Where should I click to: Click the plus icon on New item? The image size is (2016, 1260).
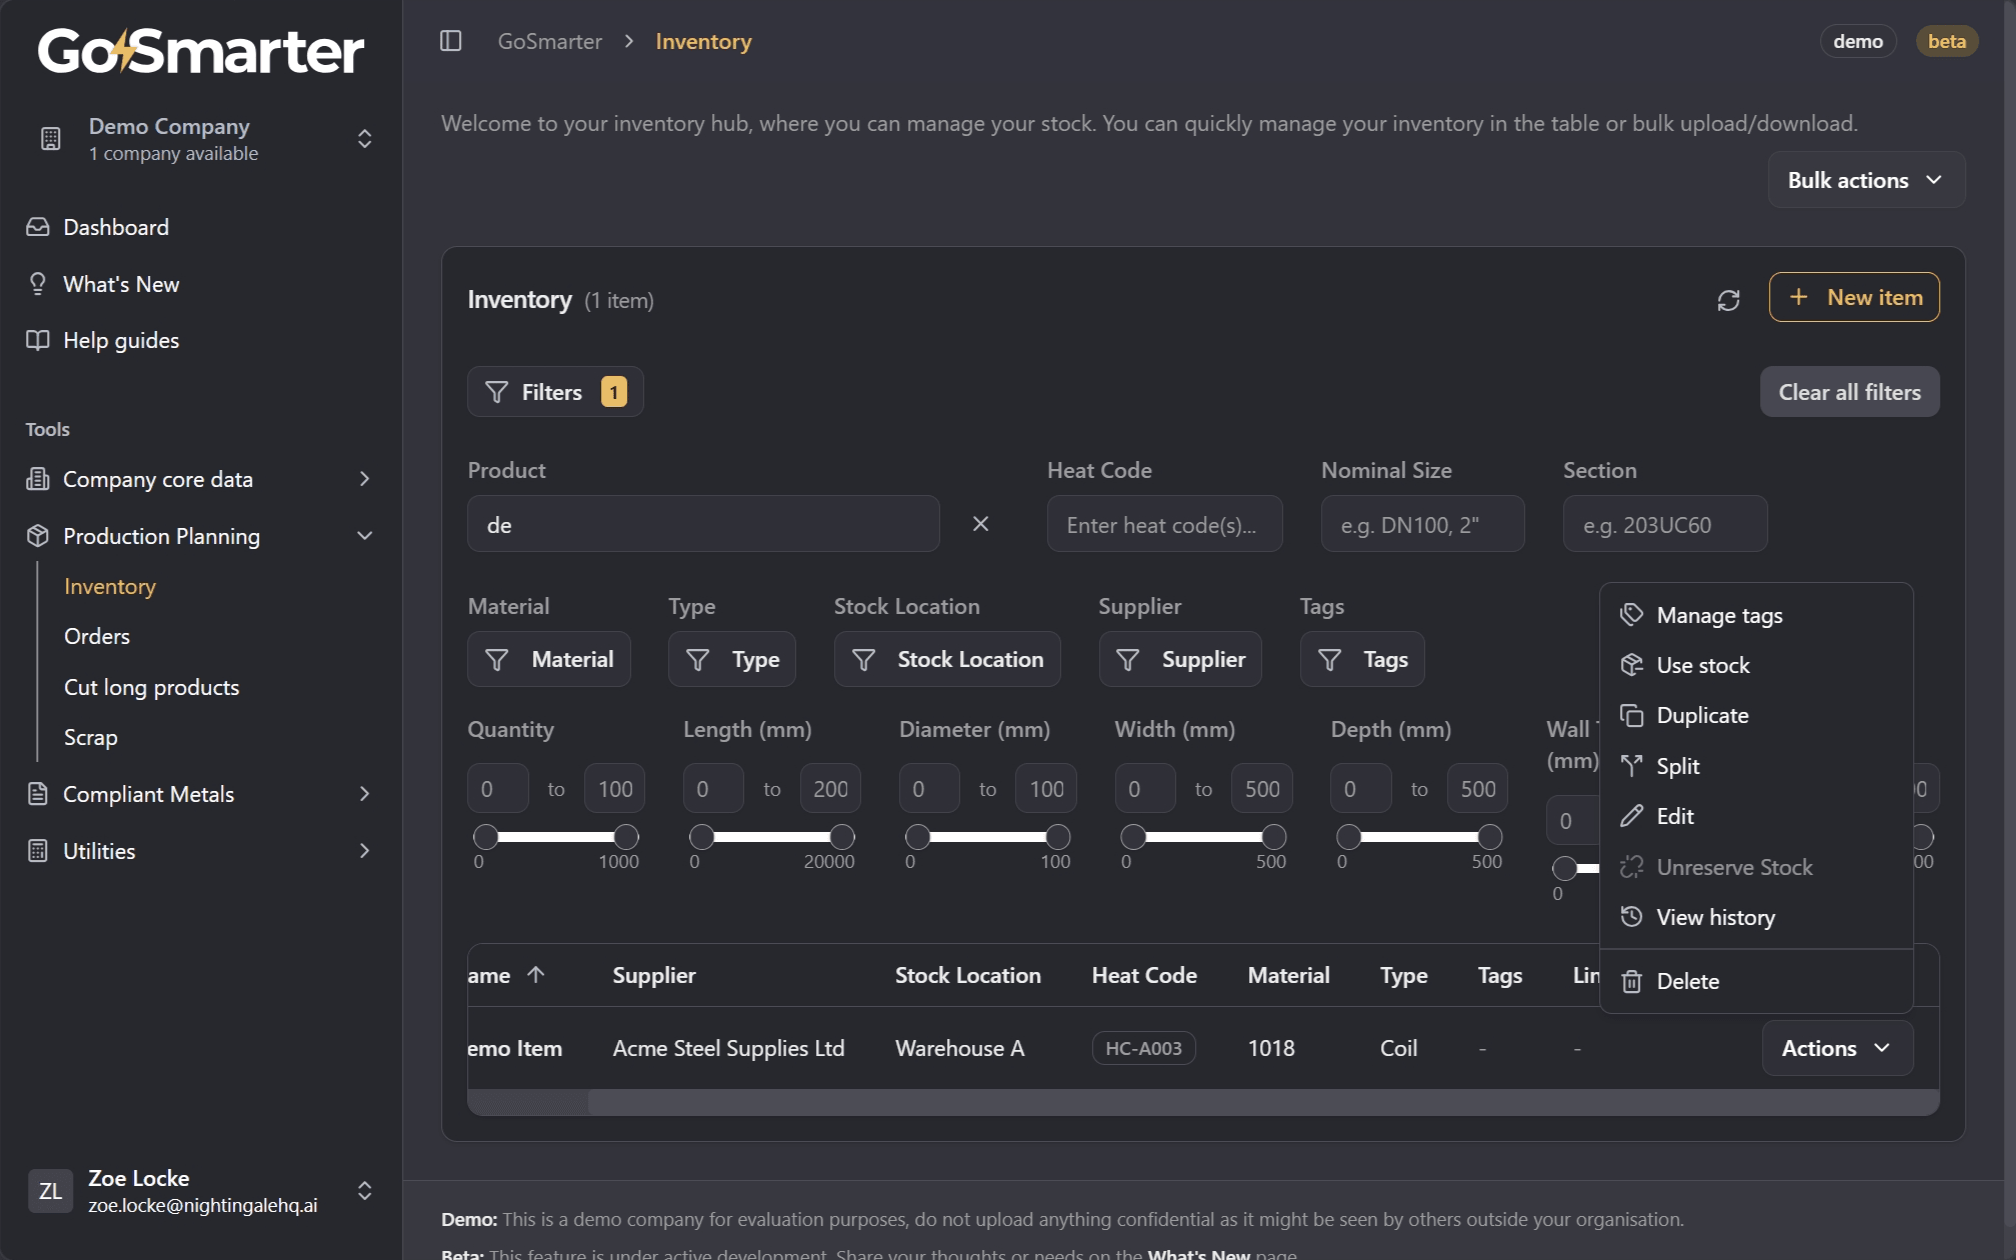click(1798, 297)
